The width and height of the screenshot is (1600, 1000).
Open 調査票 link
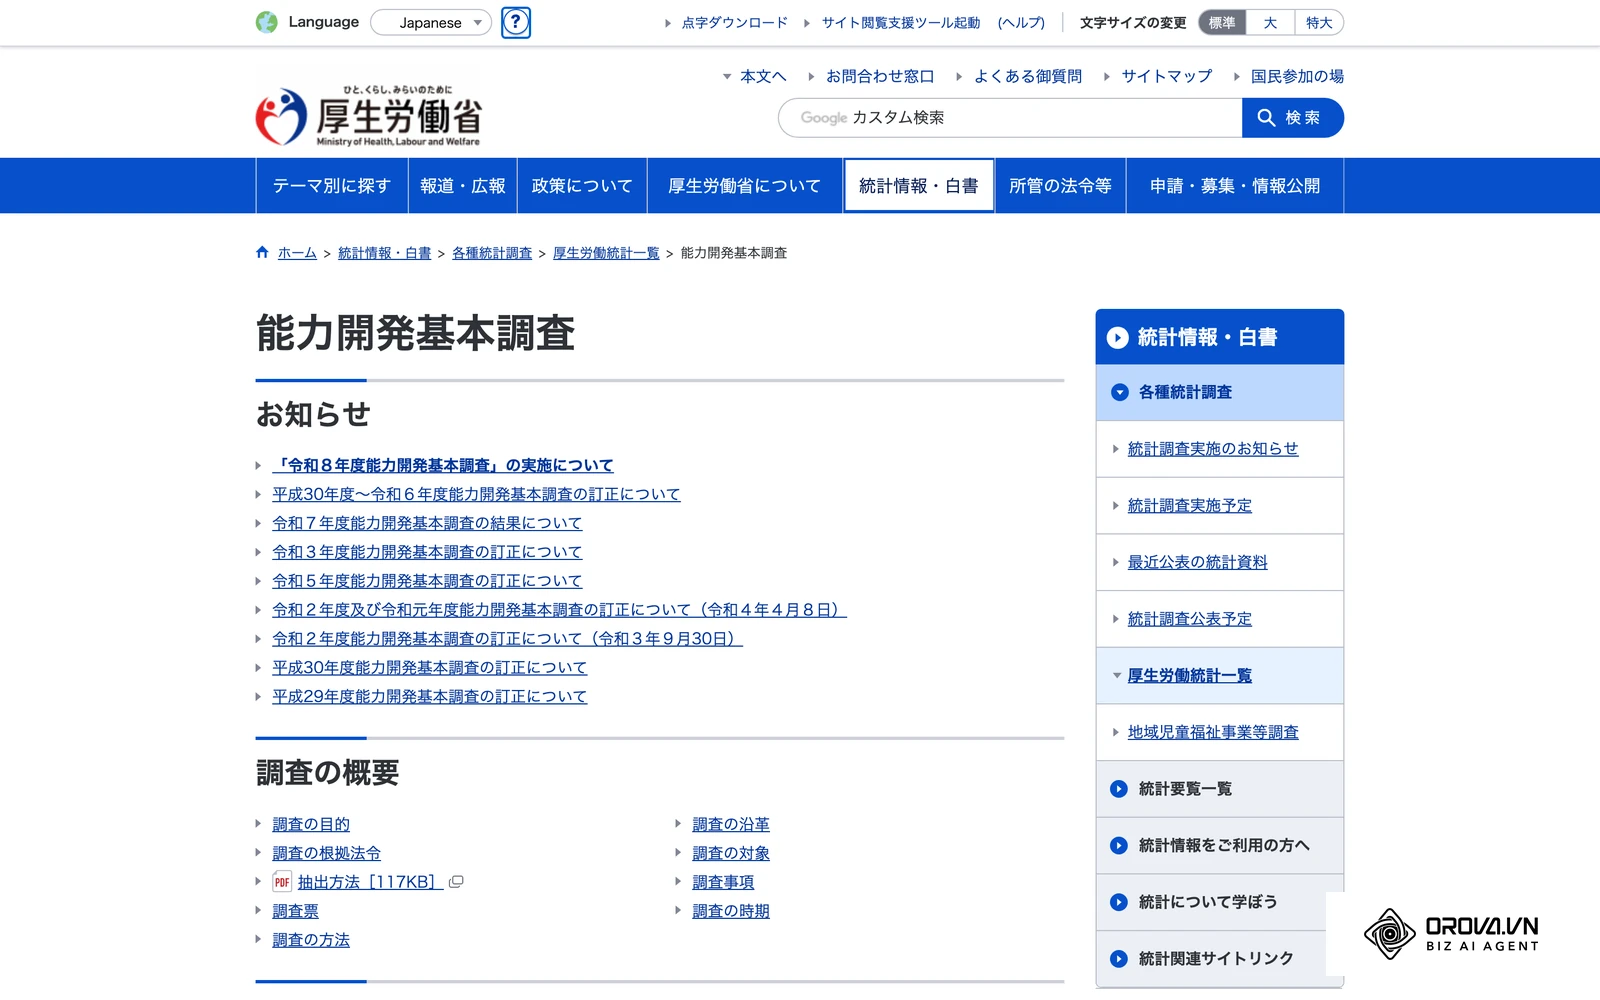coord(296,912)
